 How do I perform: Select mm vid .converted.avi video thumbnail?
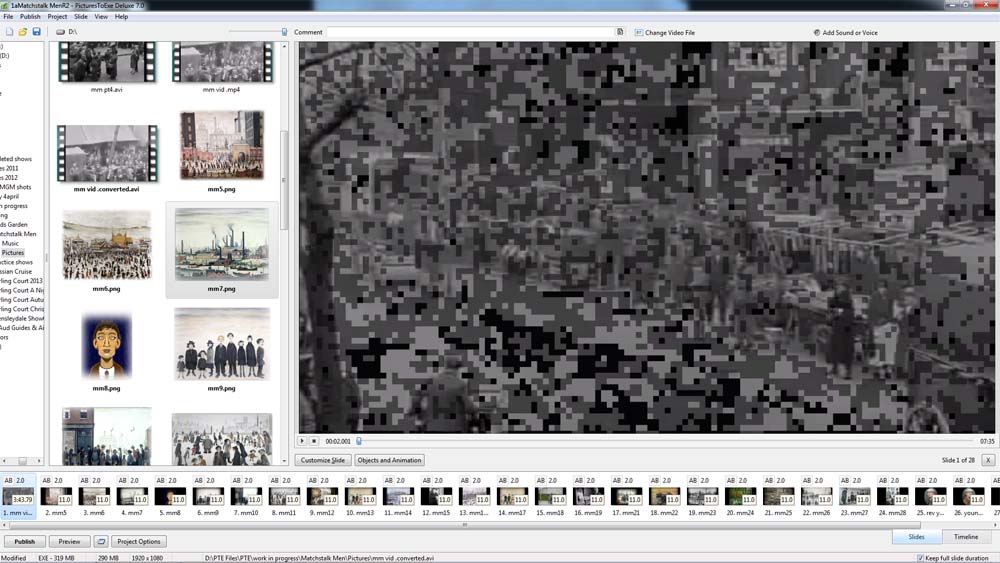point(107,154)
